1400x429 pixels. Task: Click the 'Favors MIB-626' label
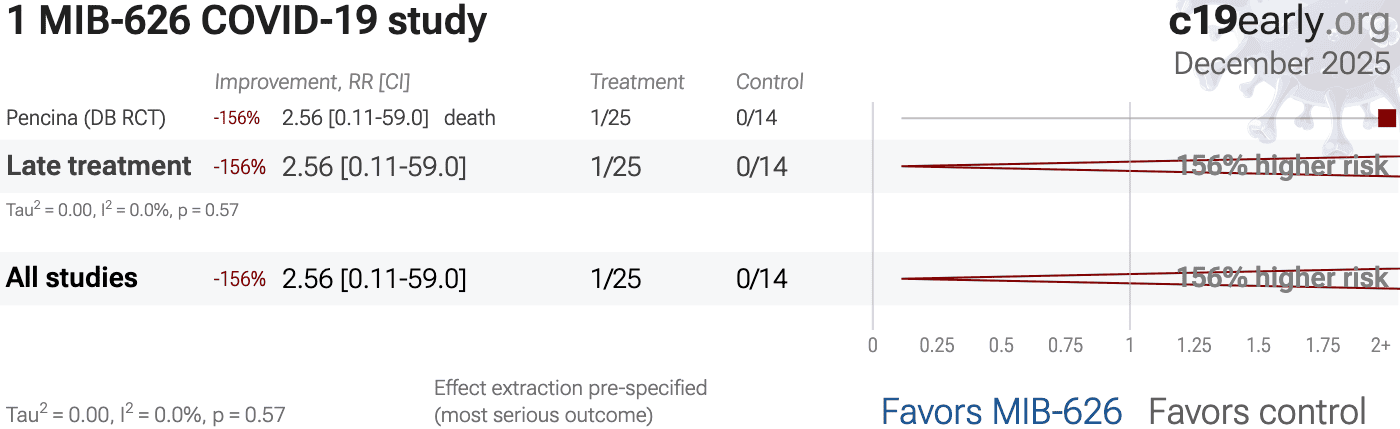click(x=1001, y=411)
